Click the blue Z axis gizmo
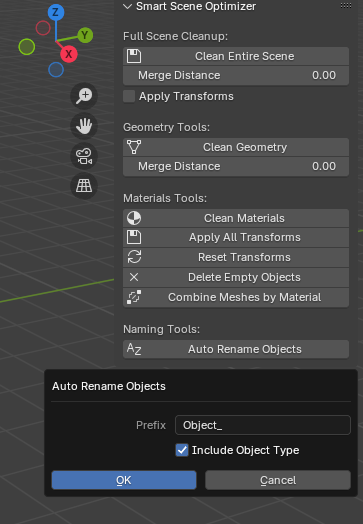Image resolution: width=363 pixels, height=524 pixels. pyautogui.click(x=56, y=13)
